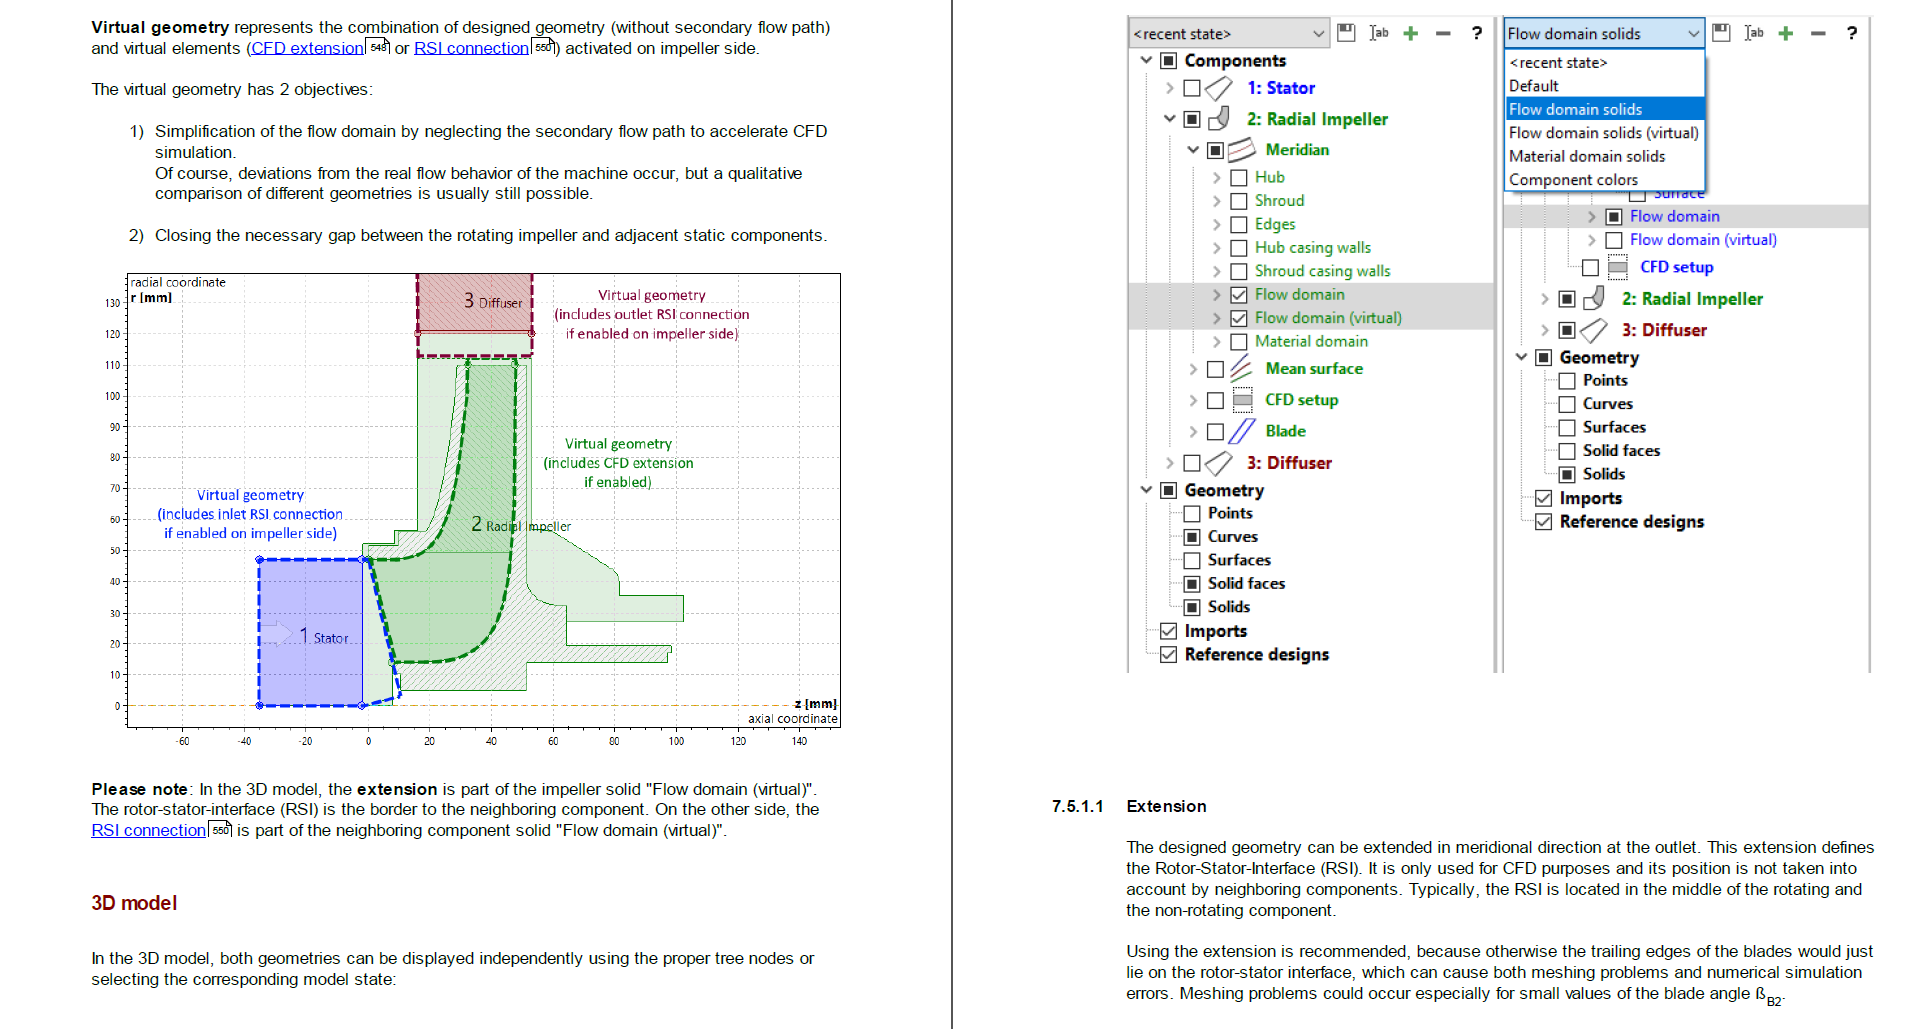The width and height of the screenshot is (1913, 1029).
Task: Open the <recent state> dropdown
Action: 1228,33
